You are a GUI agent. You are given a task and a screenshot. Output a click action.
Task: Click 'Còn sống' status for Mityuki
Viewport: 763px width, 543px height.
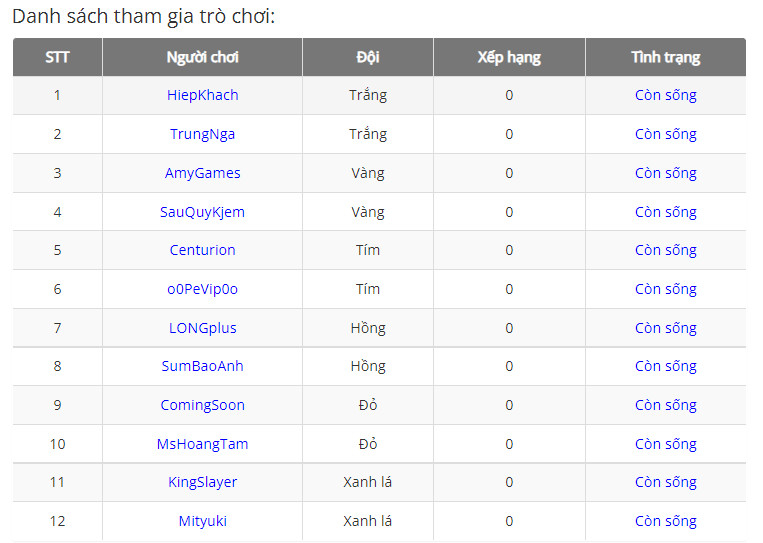coord(665,521)
